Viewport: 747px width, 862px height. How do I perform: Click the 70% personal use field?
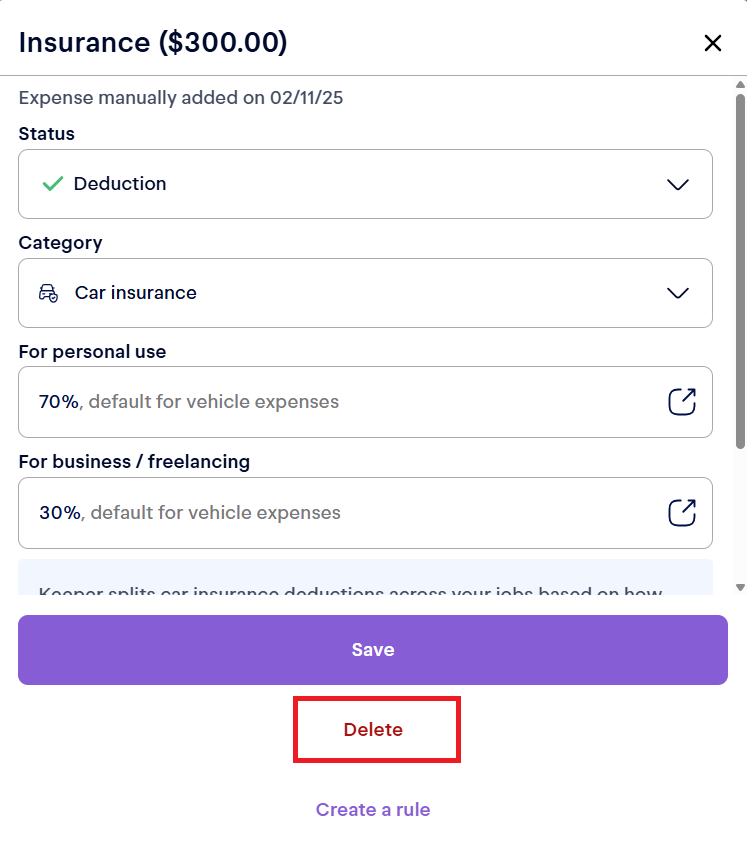340,402
